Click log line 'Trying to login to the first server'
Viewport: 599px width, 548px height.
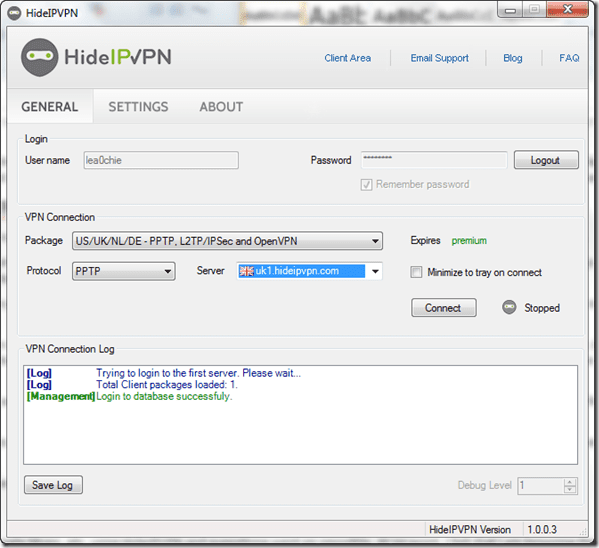(x=198, y=373)
